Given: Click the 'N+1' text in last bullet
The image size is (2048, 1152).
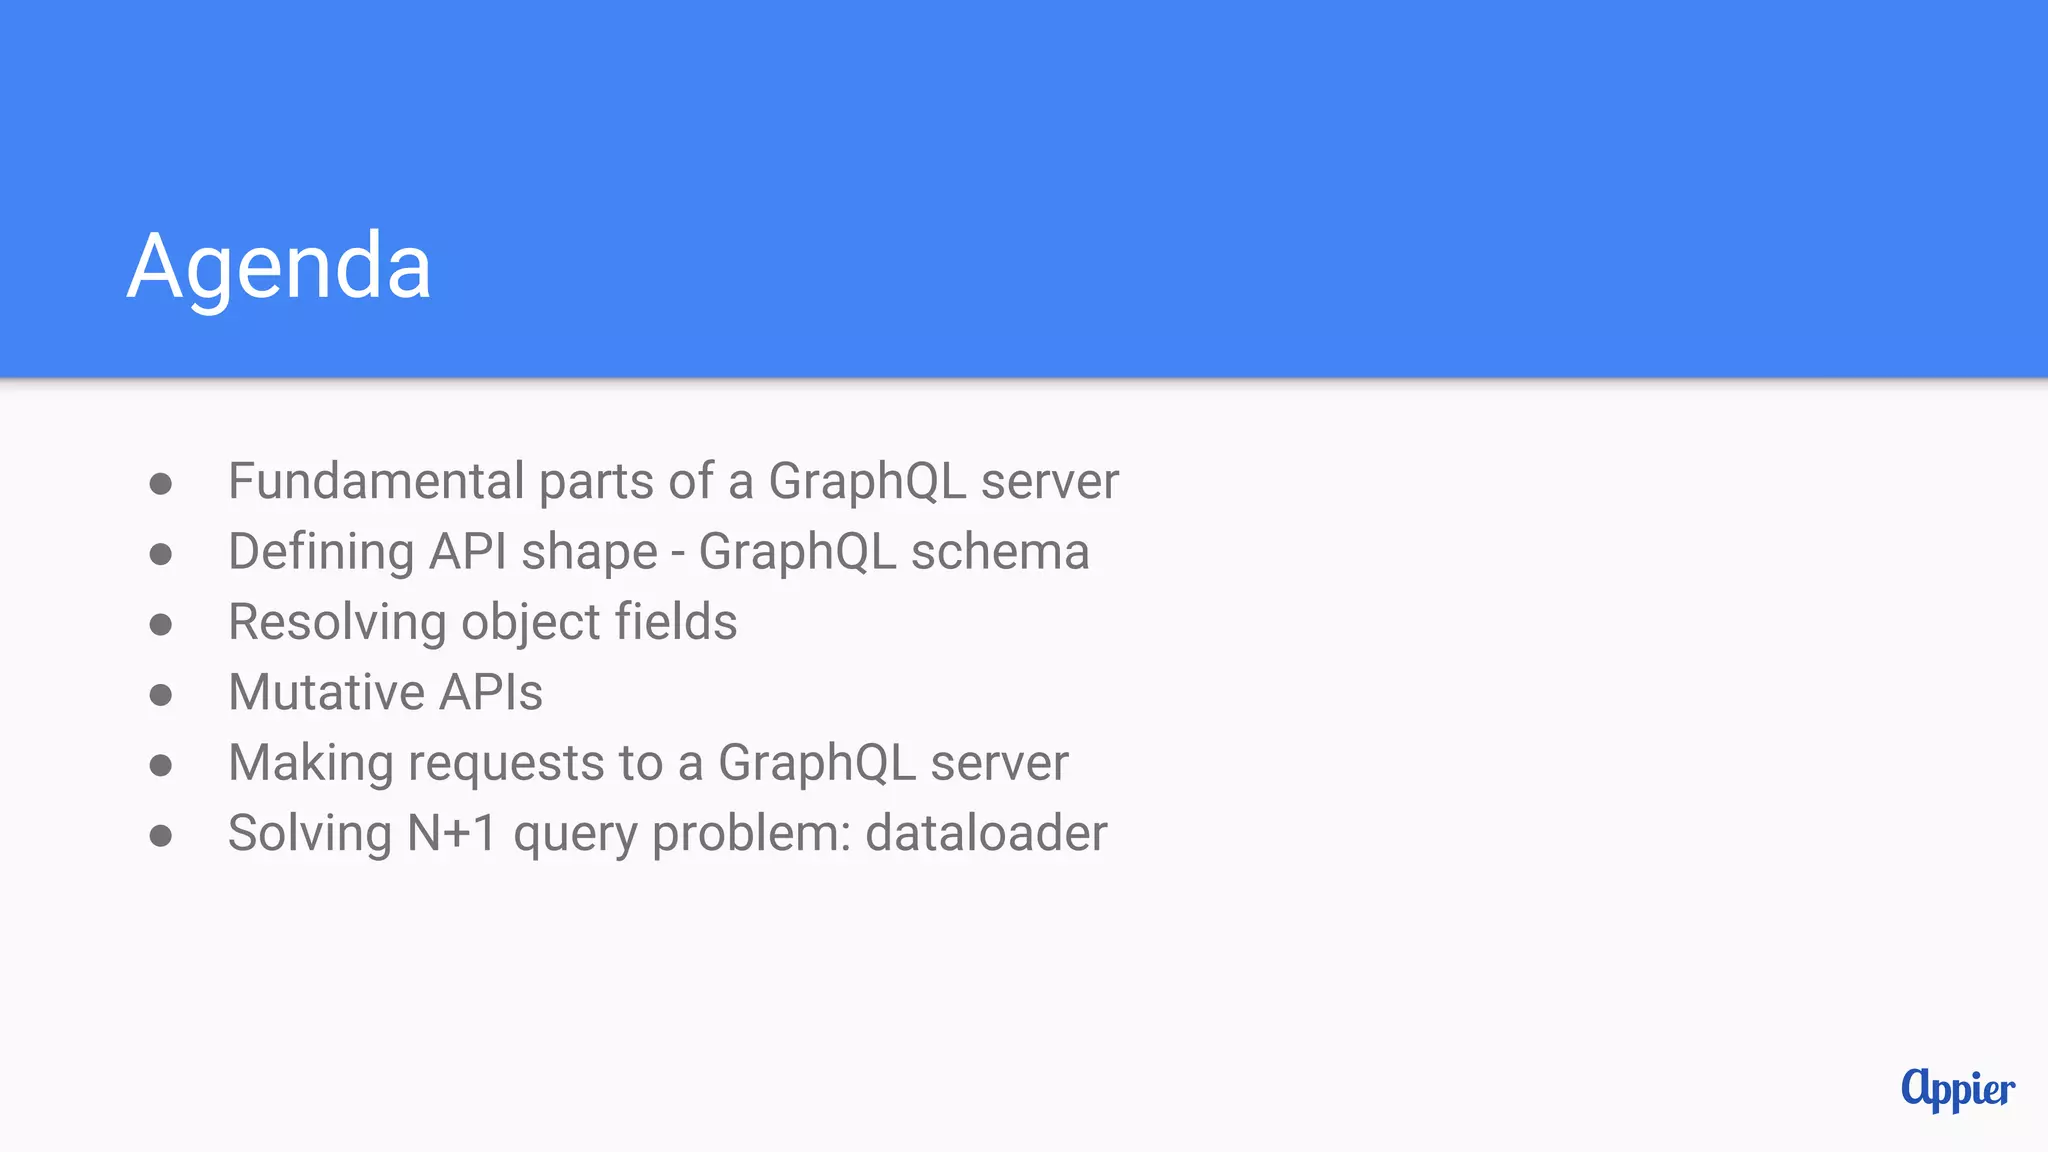Looking at the screenshot, I should coord(451,833).
